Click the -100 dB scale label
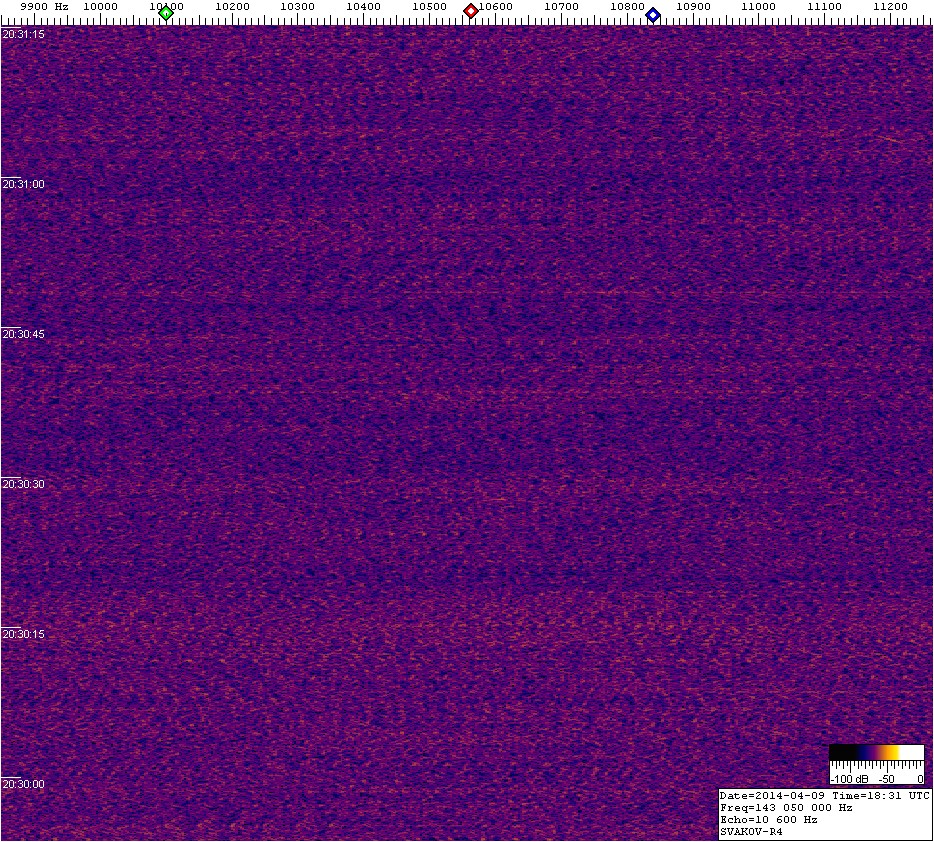The width and height of the screenshot is (934, 842). [x=850, y=778]
